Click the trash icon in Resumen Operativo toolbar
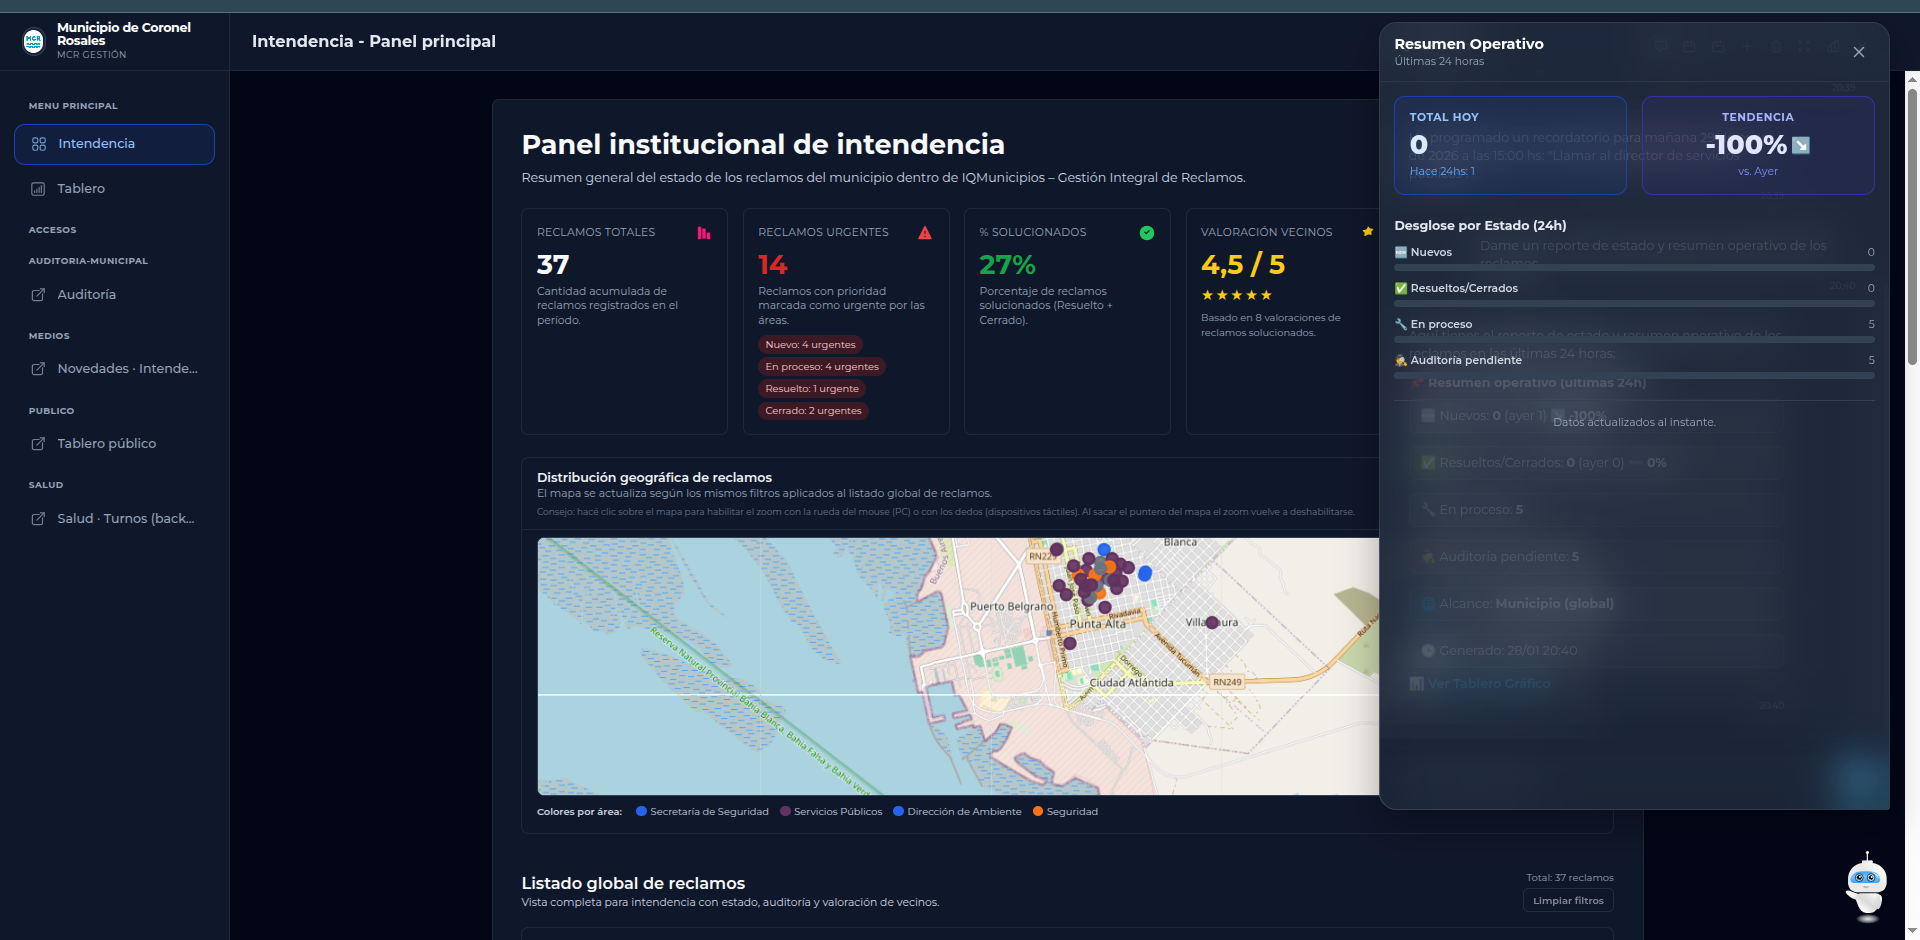 point(1776,47)
